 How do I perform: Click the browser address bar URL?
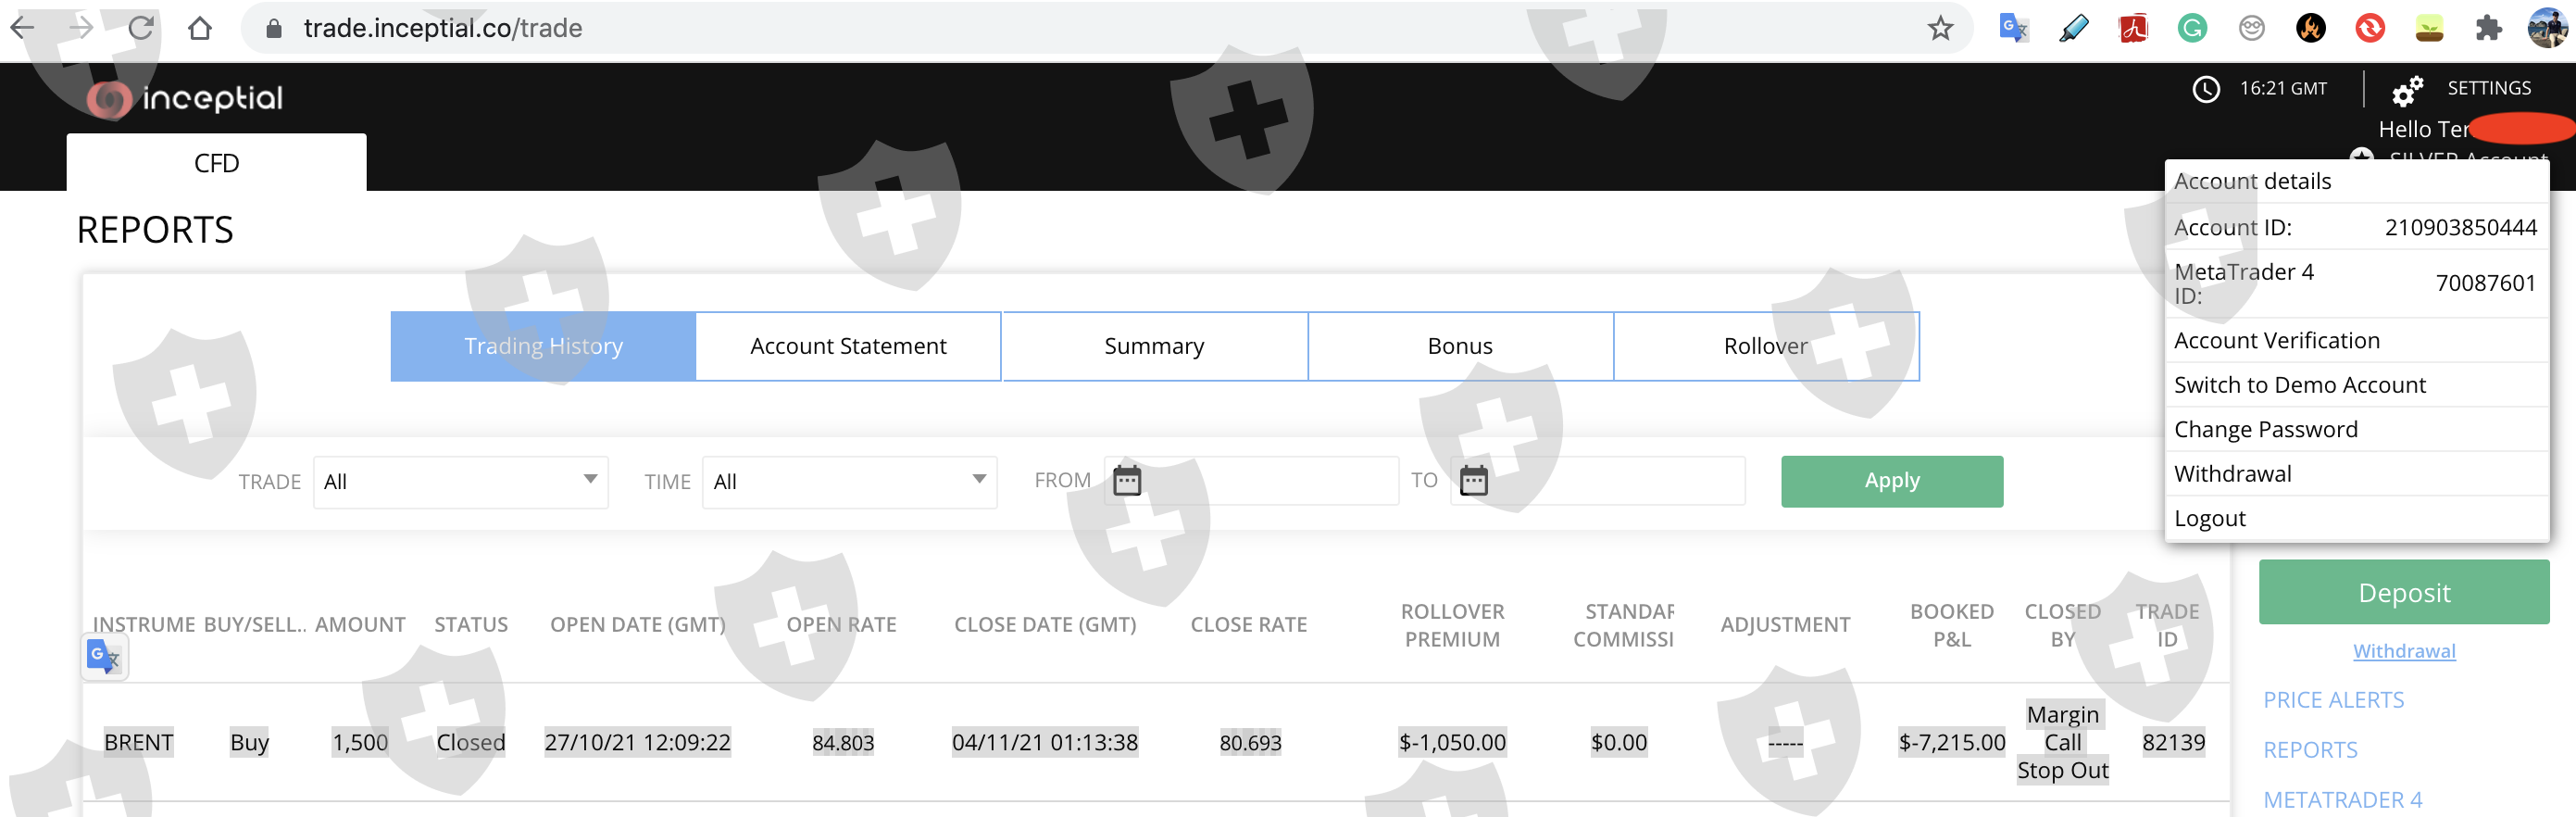443,28
